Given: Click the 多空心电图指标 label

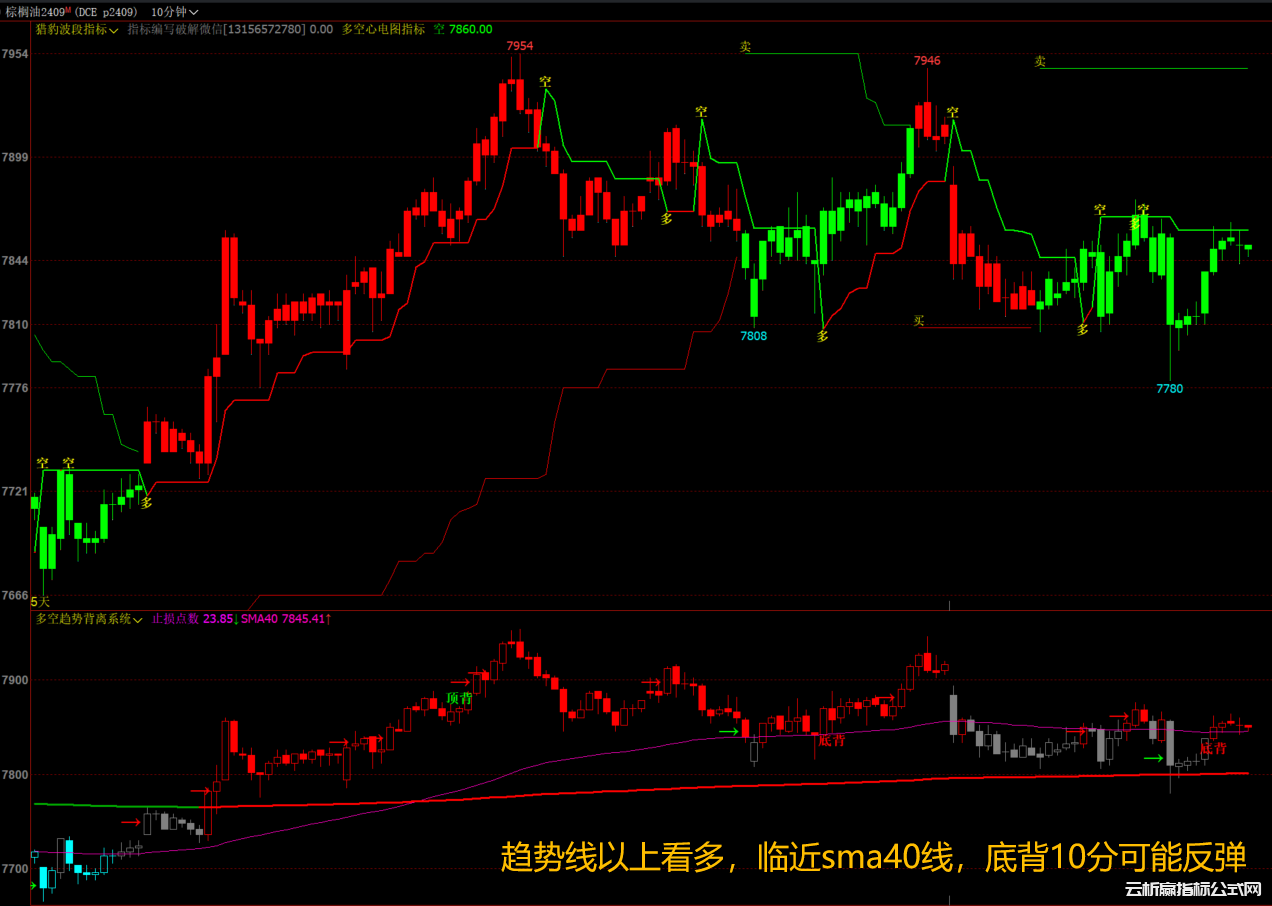Looking at the screenshot, I should (x=383, y=29).
